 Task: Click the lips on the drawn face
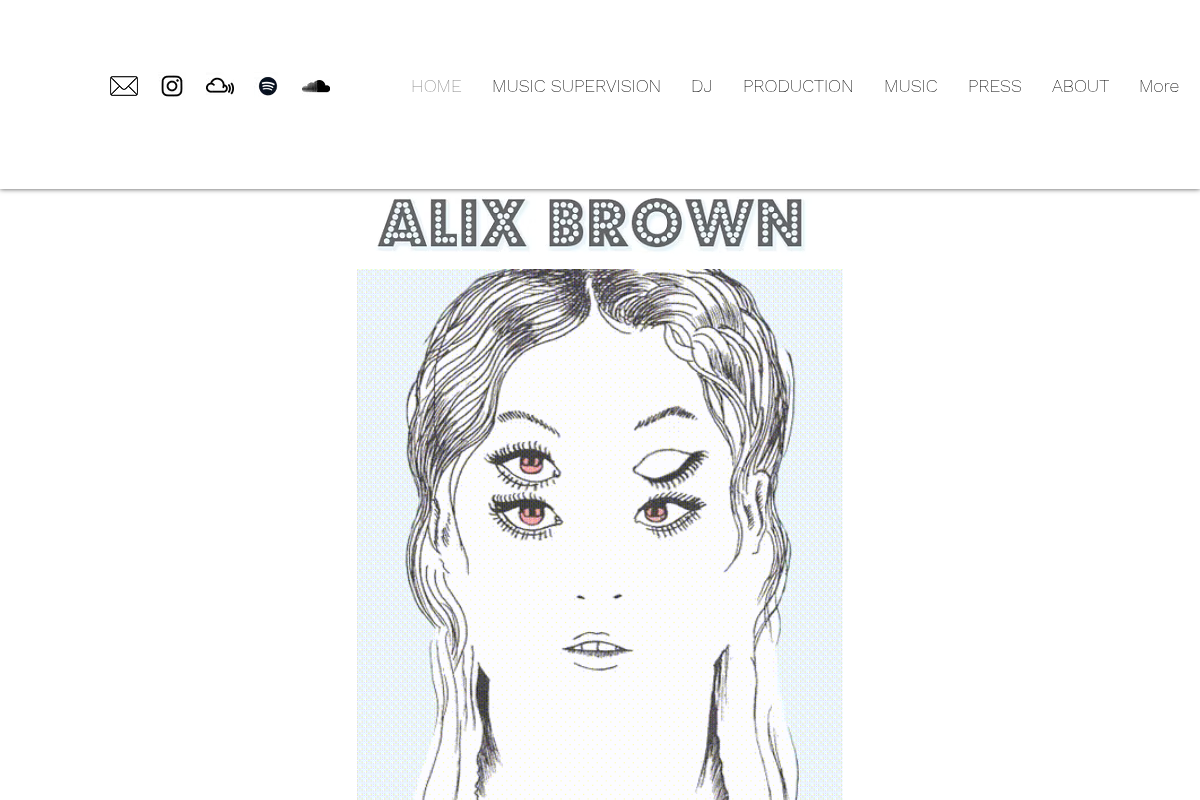[598, 650]
